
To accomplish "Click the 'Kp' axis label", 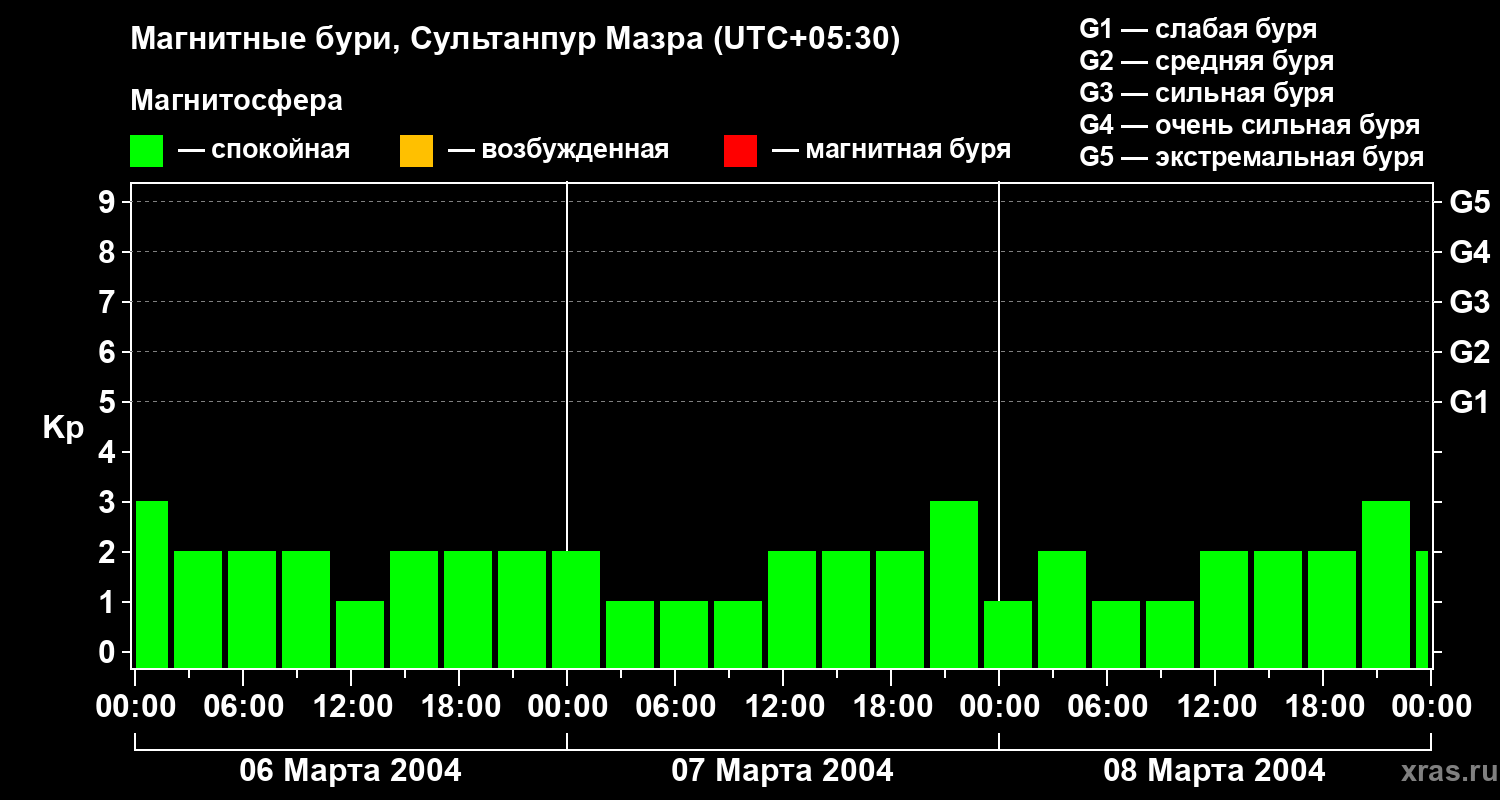I will click(63, 429).
